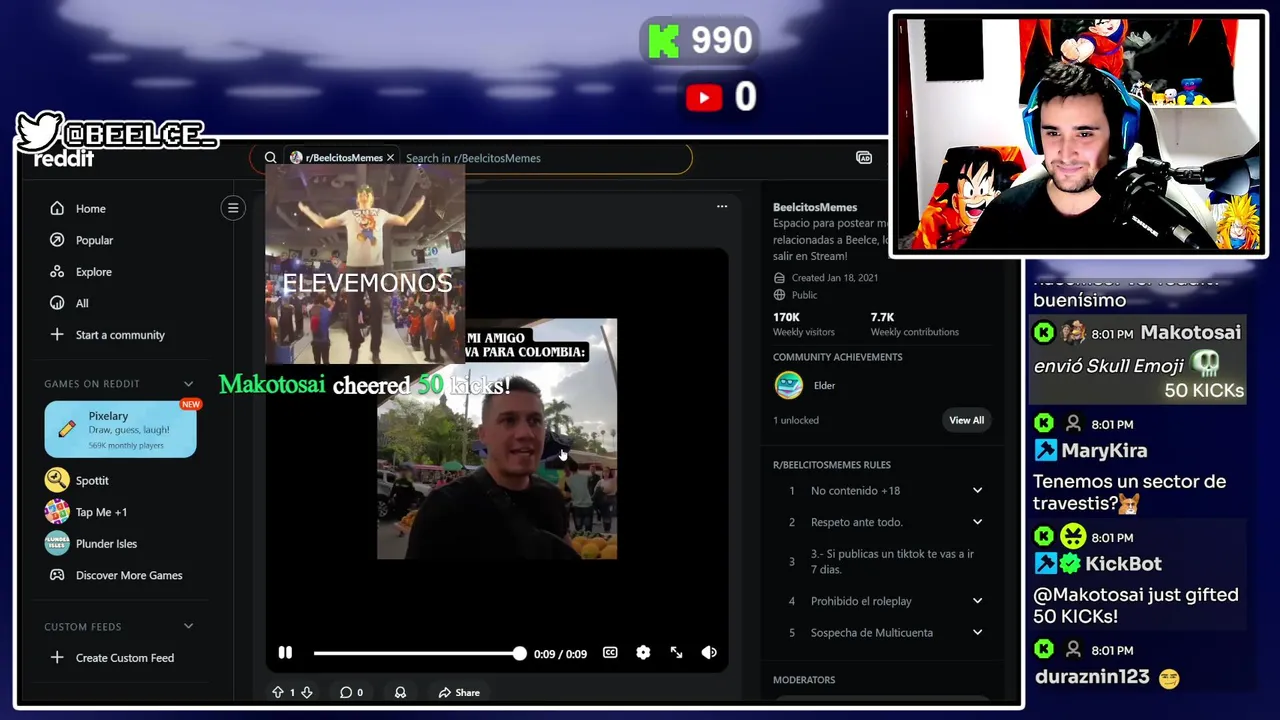Screen dimensions: 1280x720
Task: Click Created Jan 18, 2021 text
Action: (834, 278)
